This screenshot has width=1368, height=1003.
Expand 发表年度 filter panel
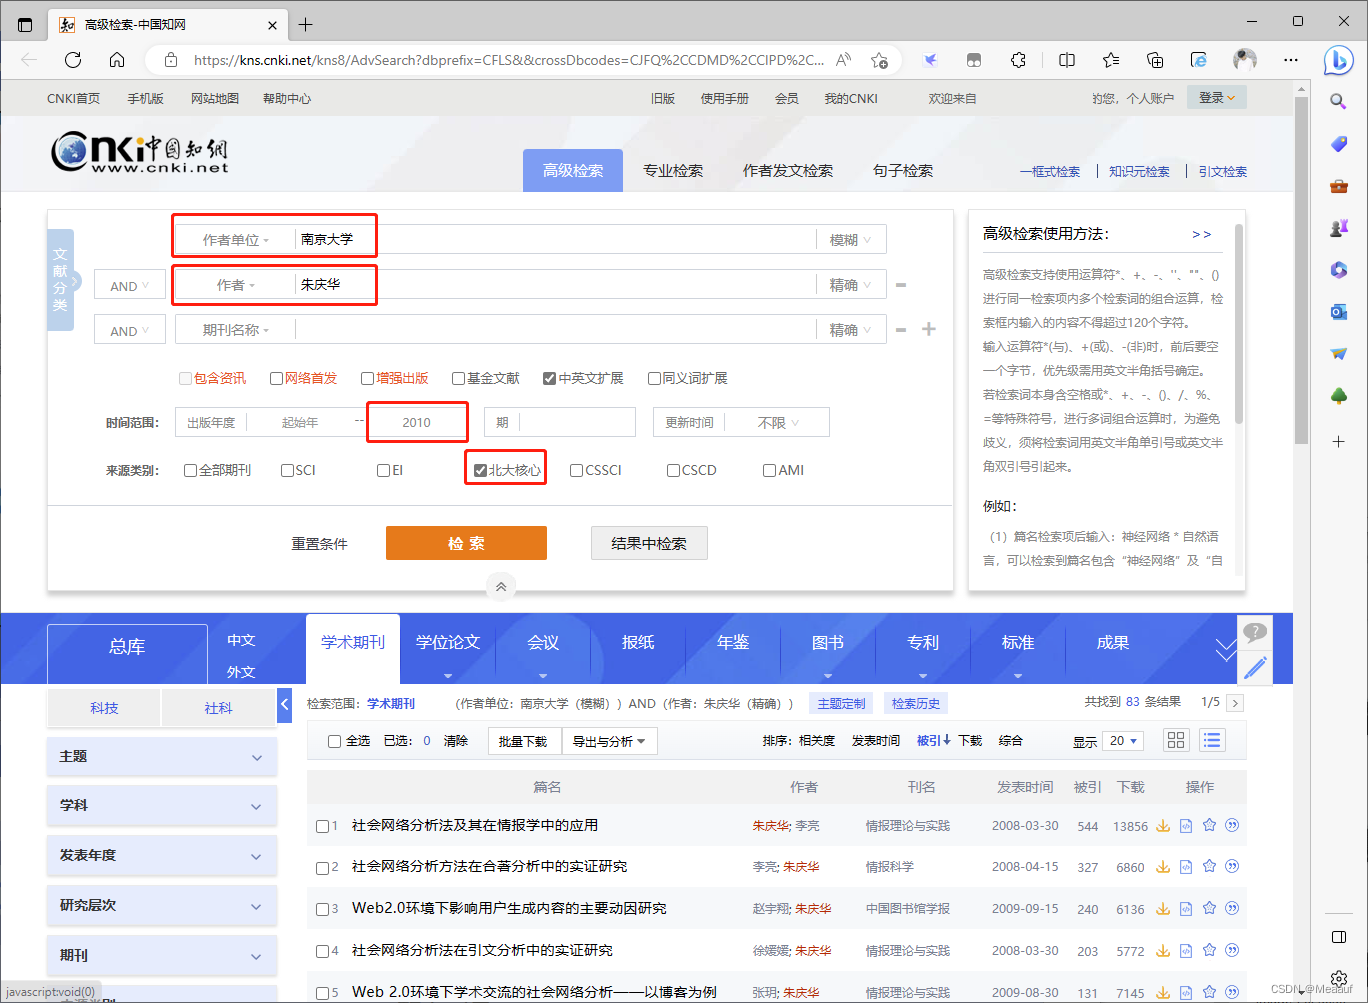point(162,856)
